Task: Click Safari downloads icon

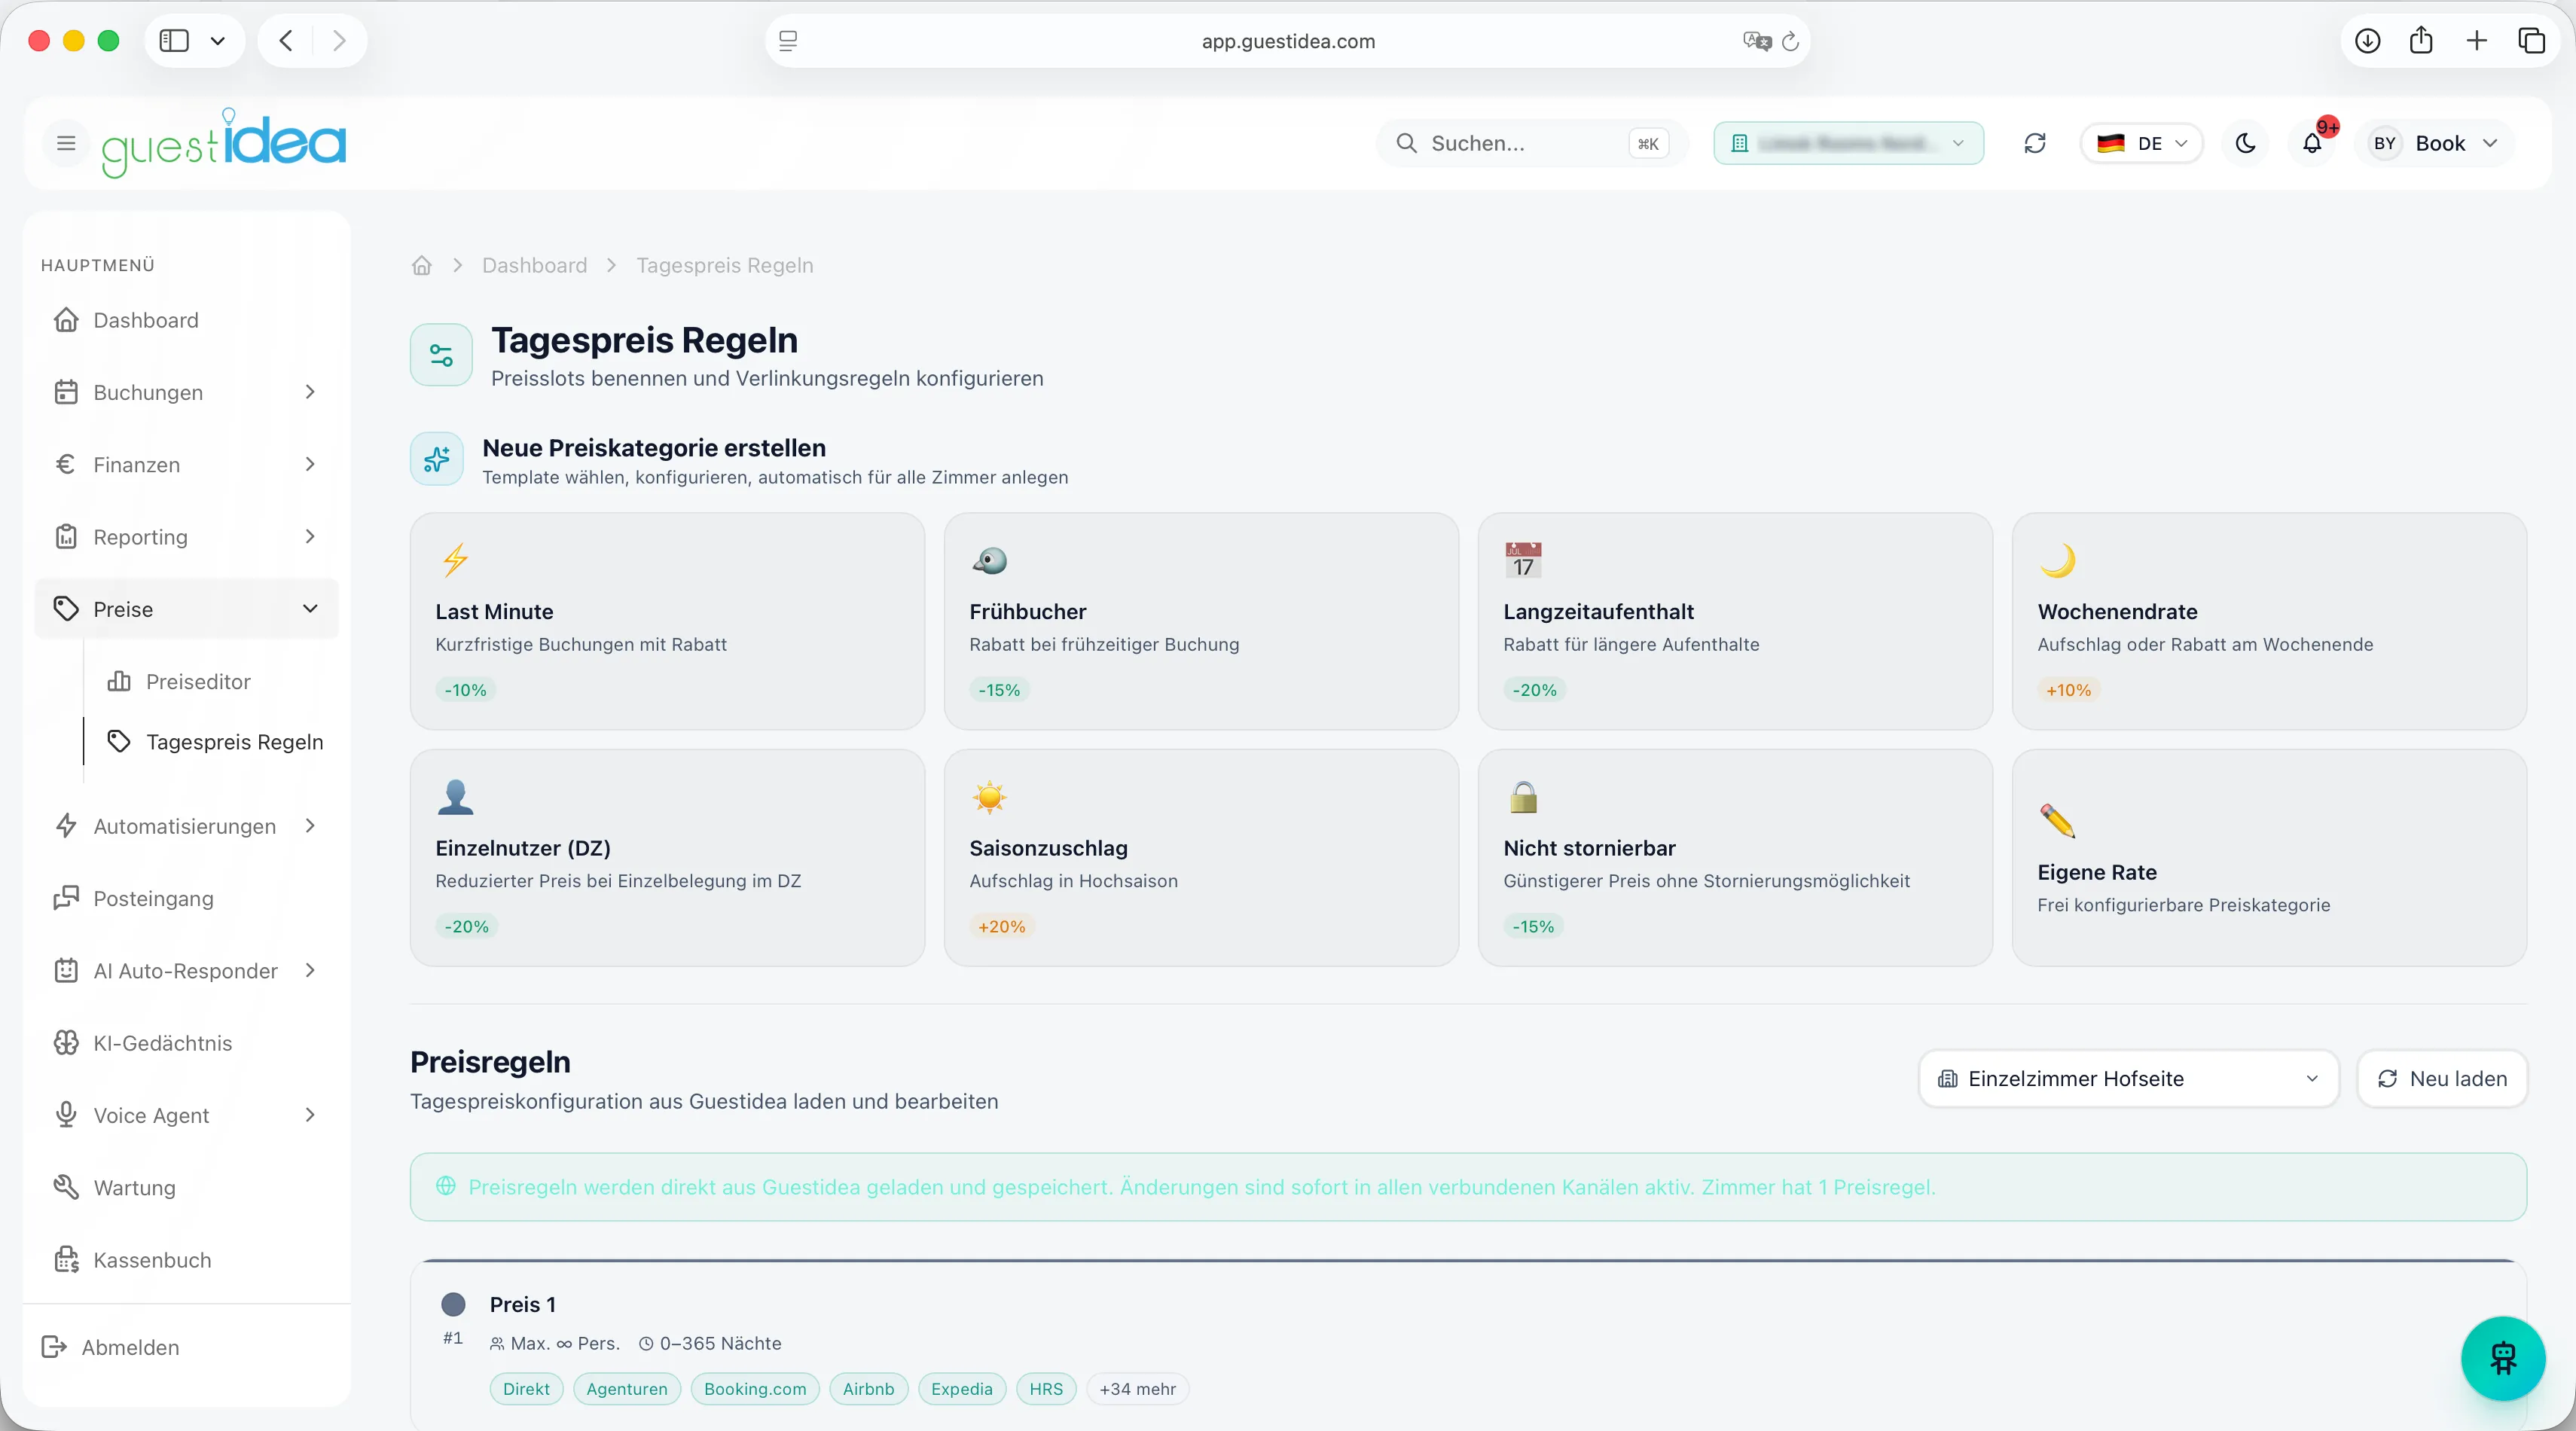Action: (x=2367, y=41)
